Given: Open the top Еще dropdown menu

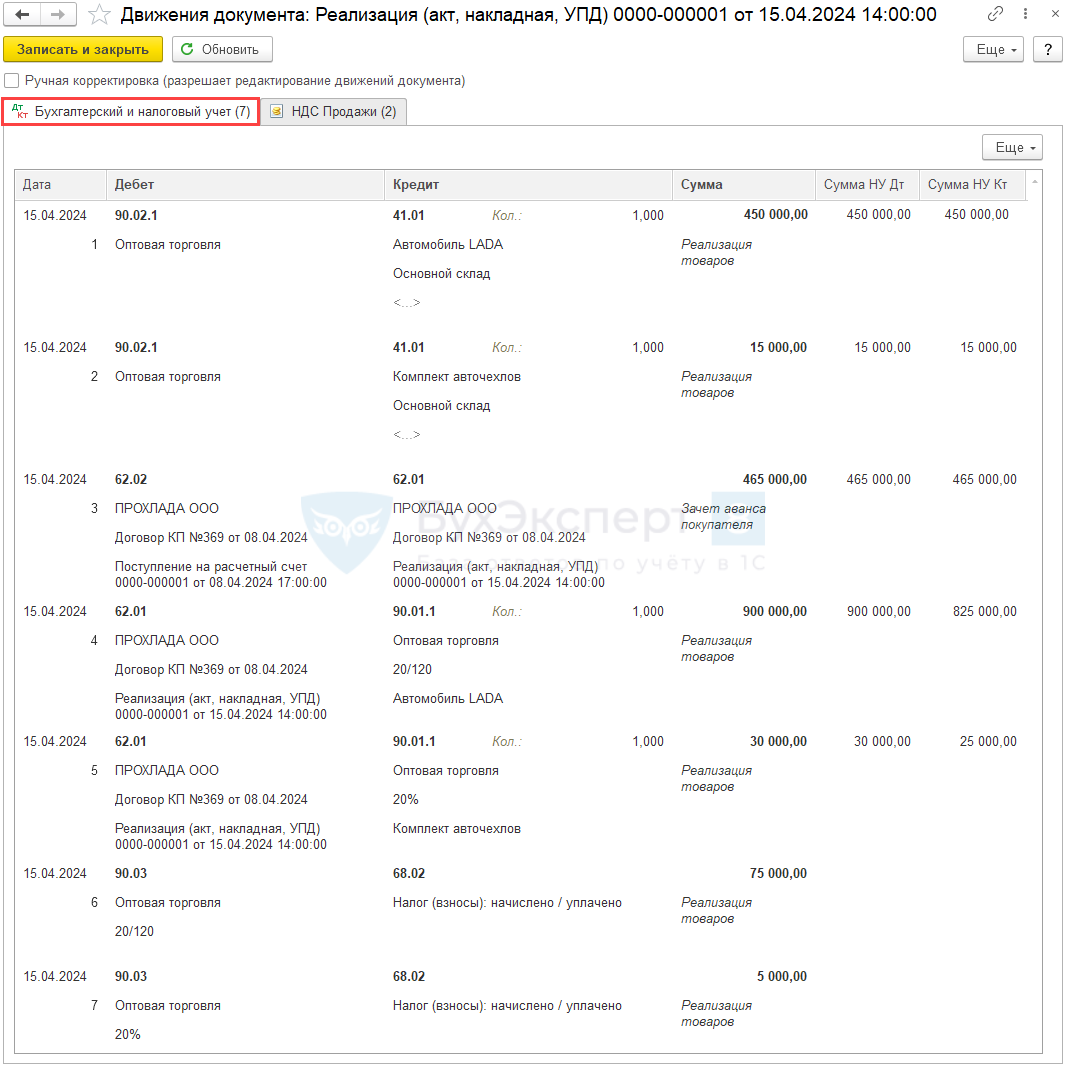Looking at the screenshot, I should pos(994,50).
